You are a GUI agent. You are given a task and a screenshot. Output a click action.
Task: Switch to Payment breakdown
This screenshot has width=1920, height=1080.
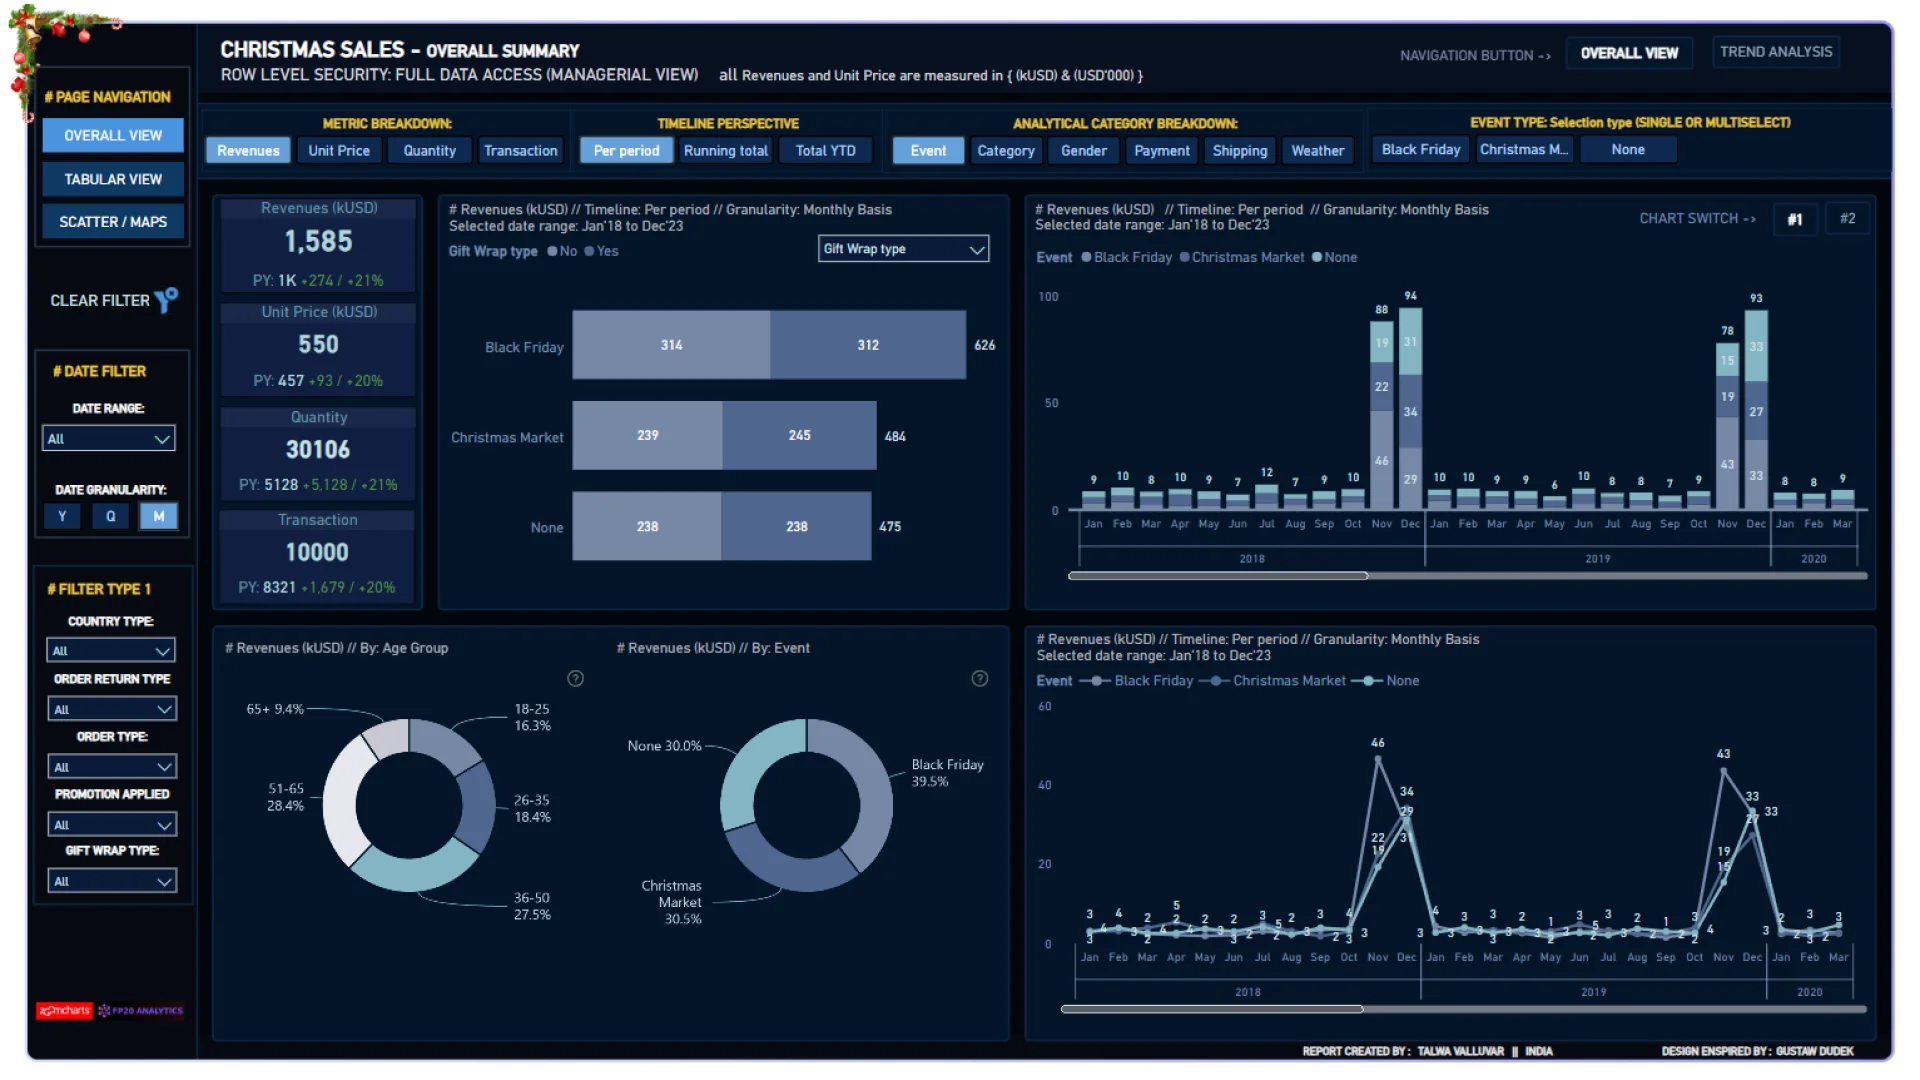pos(1162,151)
